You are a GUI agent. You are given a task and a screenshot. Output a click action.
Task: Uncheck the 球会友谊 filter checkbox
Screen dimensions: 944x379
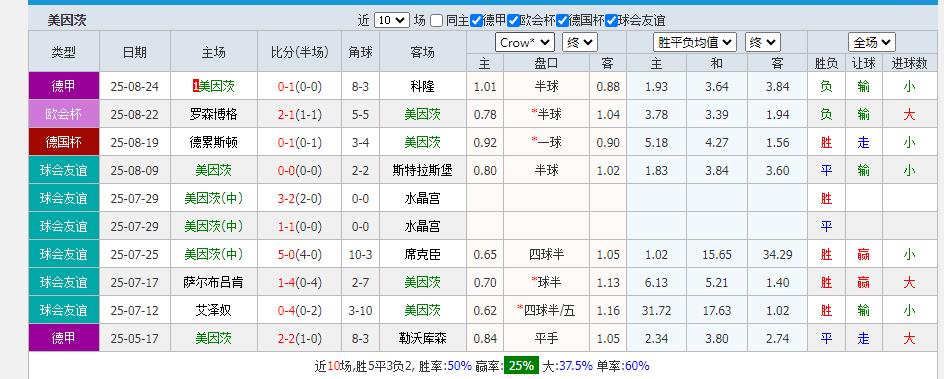tap(612, 20)
